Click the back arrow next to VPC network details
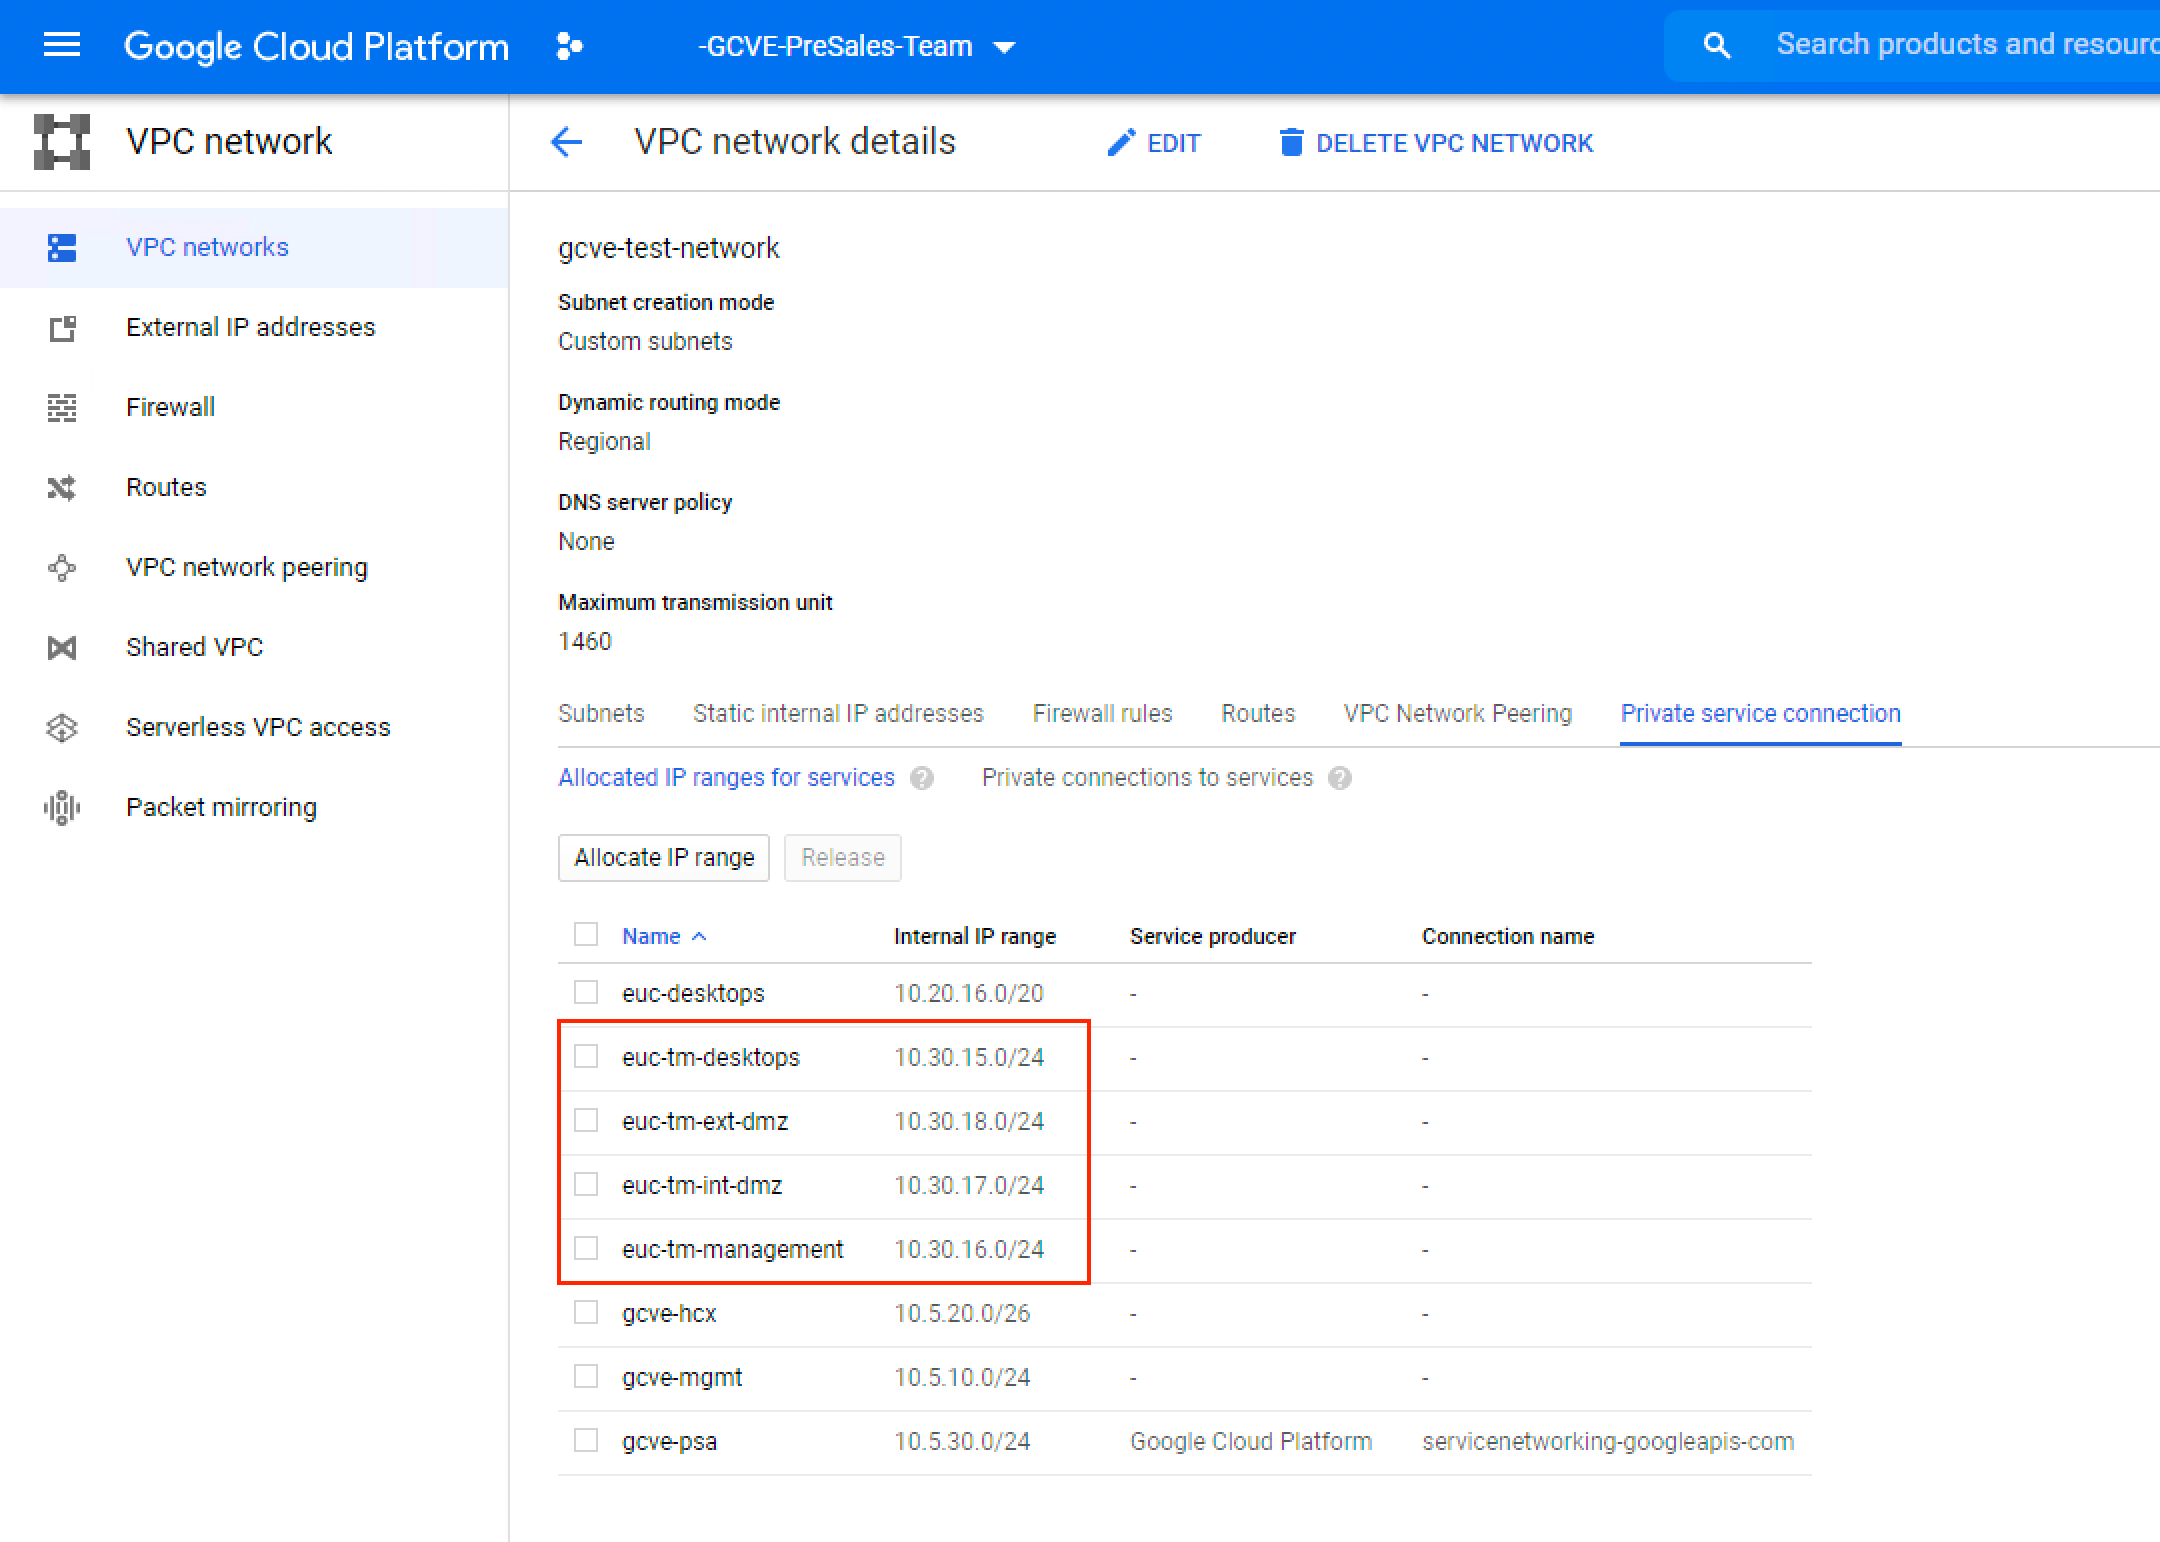Image resolution: width=2160 pixels, height=1542 pixels. 566,142
